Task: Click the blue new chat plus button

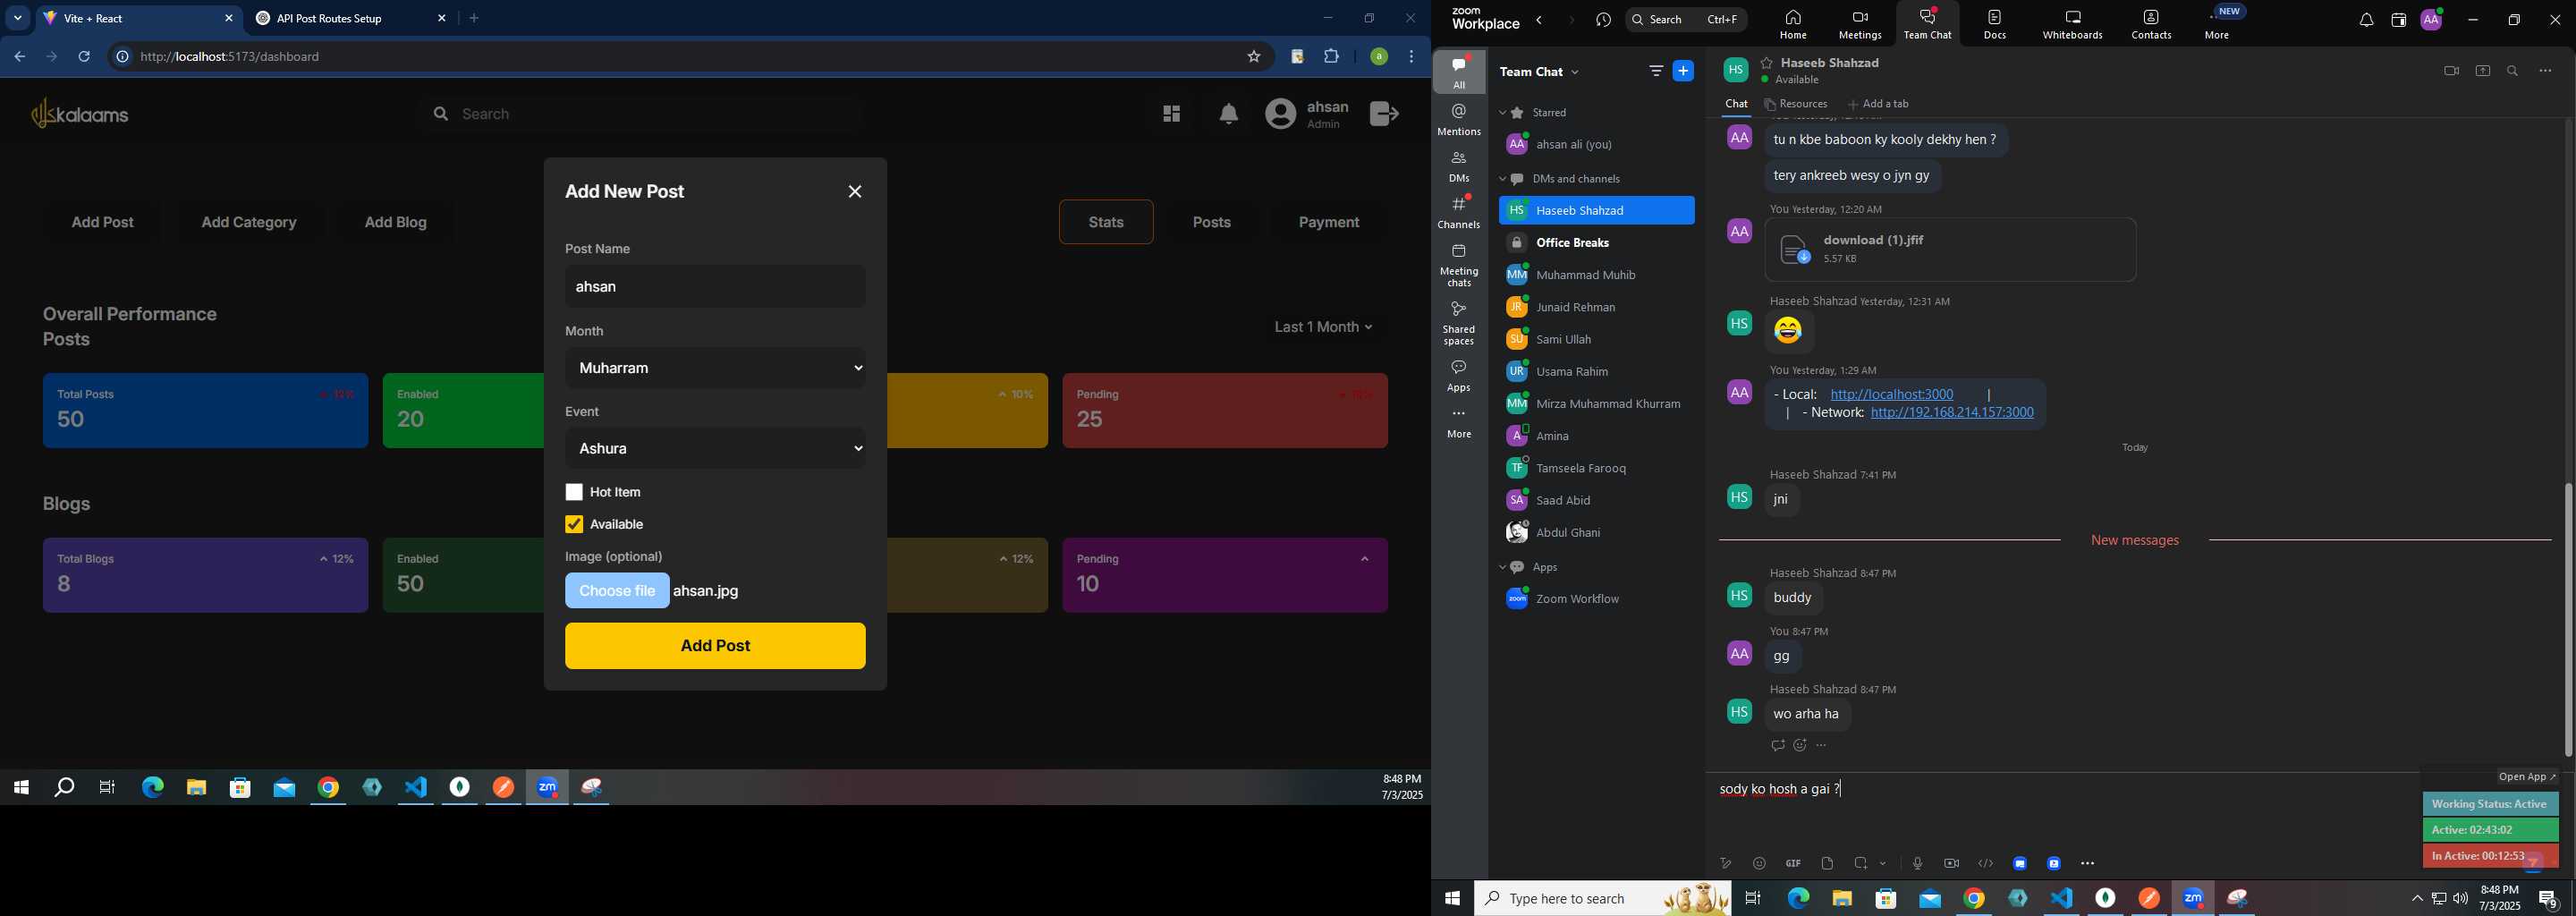Action: [x=1683, y=71]
